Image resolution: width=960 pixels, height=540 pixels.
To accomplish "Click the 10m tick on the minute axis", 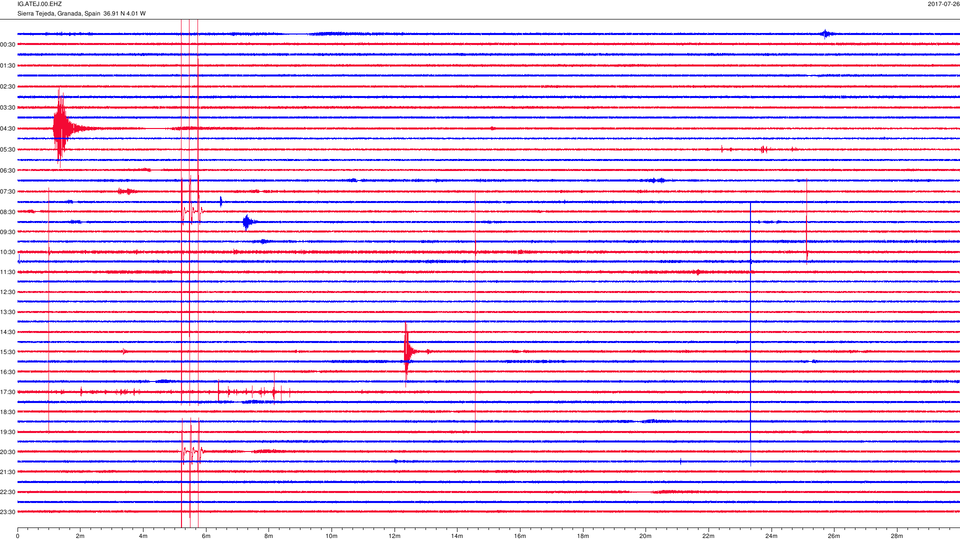I will click(331, 536).
